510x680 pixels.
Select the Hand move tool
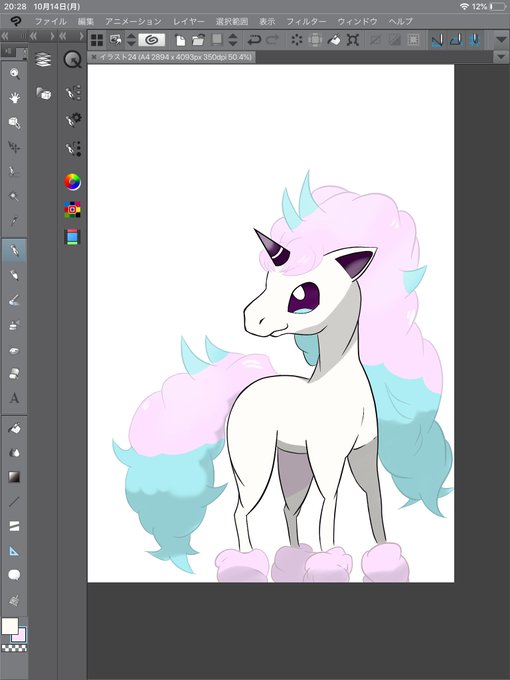coord(14,98)
